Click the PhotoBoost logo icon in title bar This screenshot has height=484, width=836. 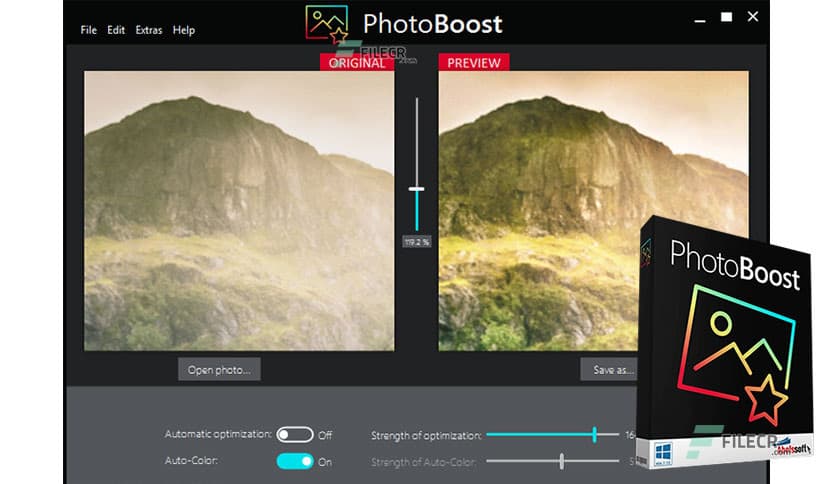[327, 23]
